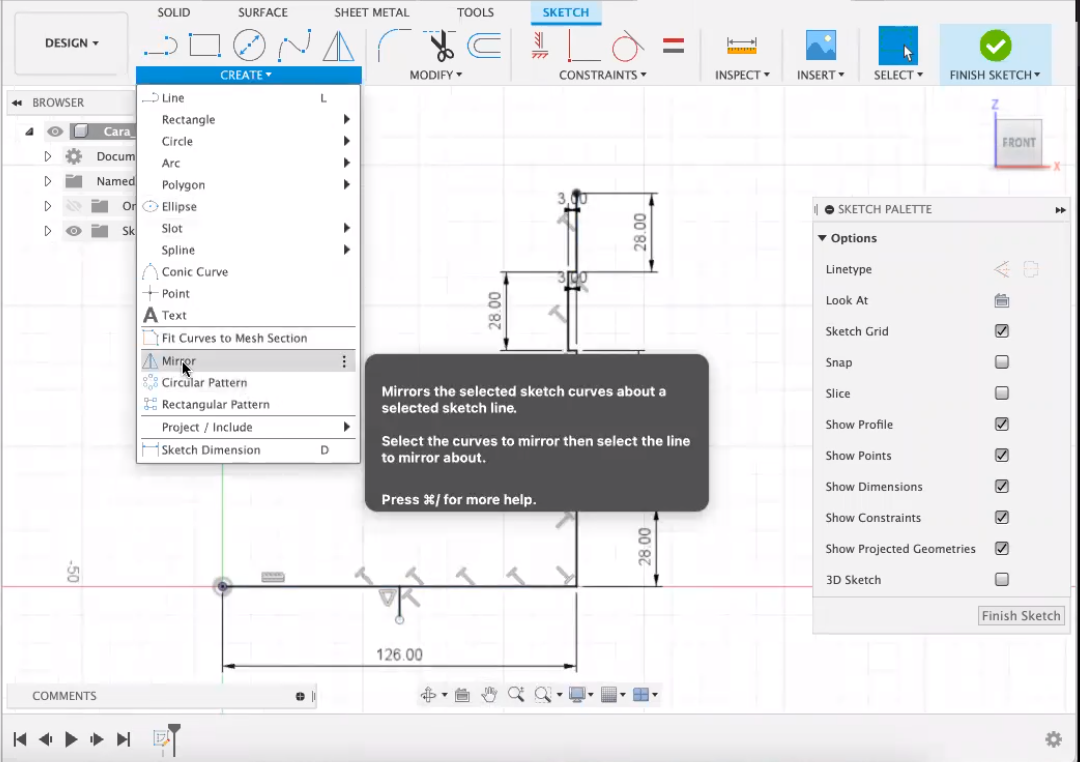Click the green Finish Sketch checkmark icon
Image resolution: width=1080 pixels, height=762 pixels.
pyautogui.click(x=995, y=46)
